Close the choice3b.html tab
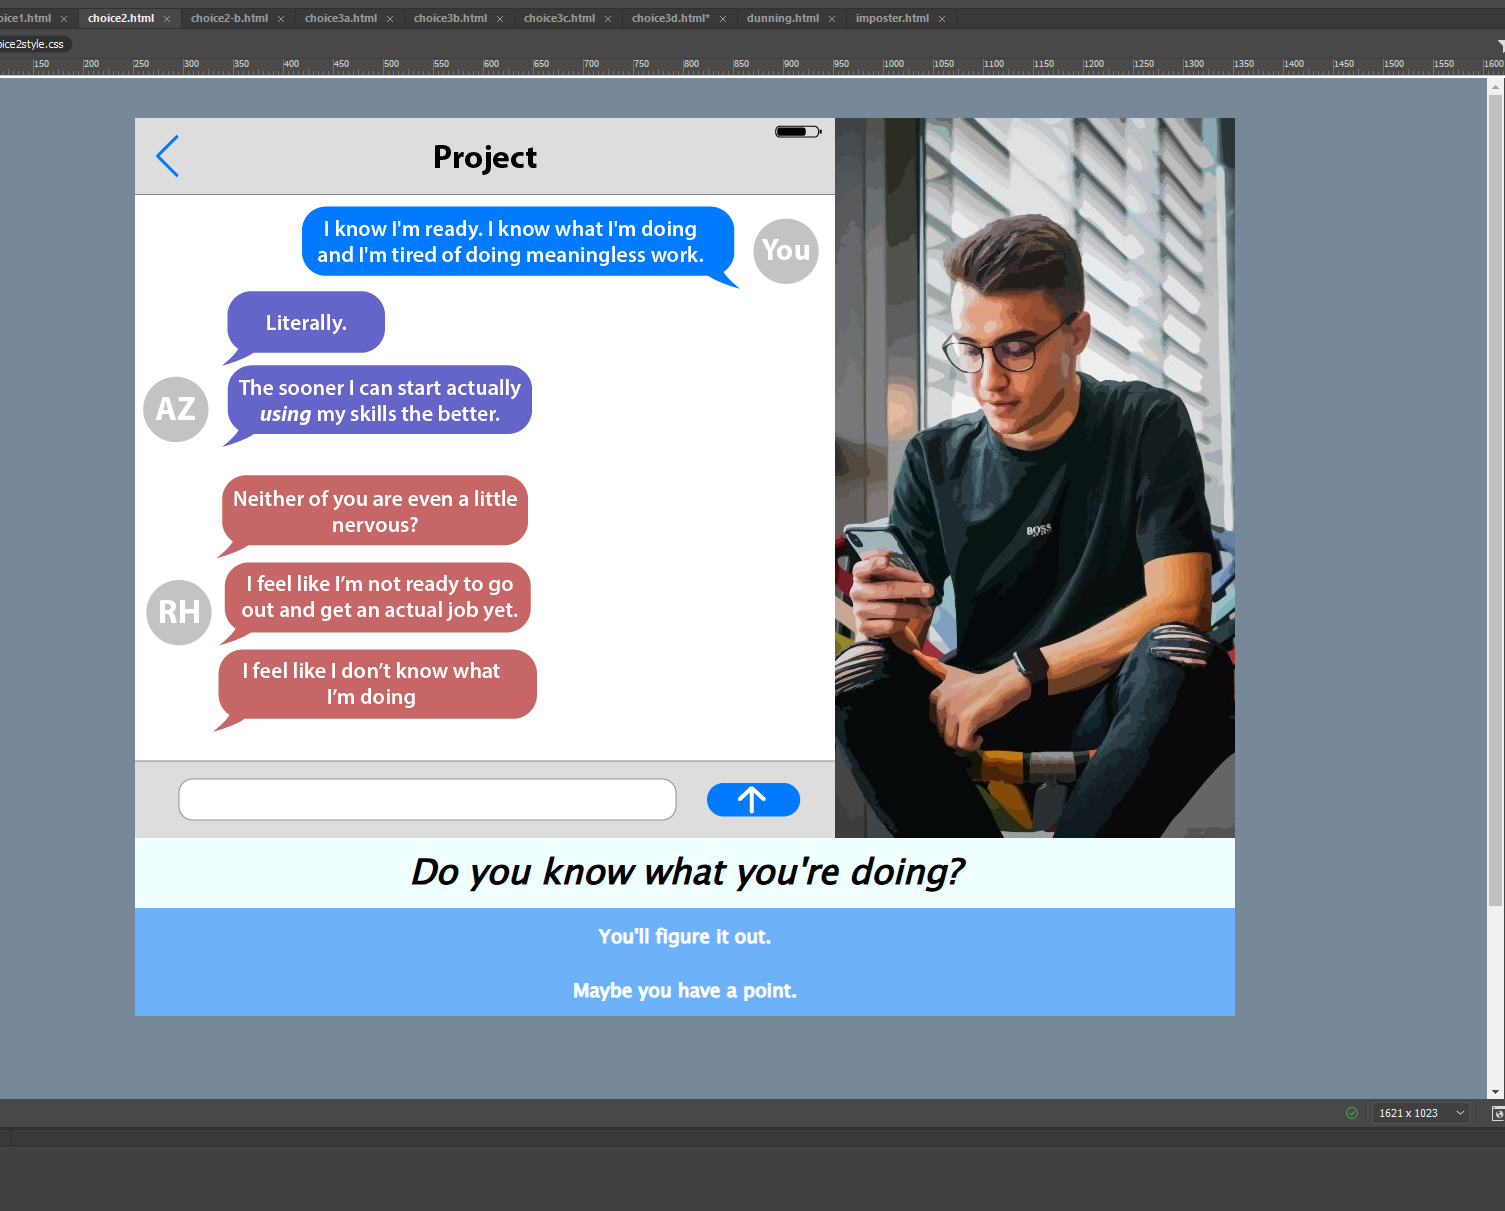1505x1211 pixels. (500, 19)
